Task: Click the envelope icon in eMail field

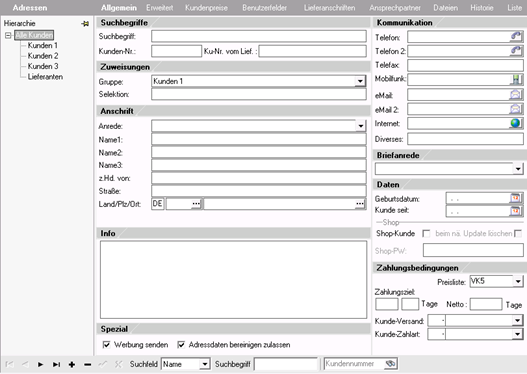Action: coord(516,94)
